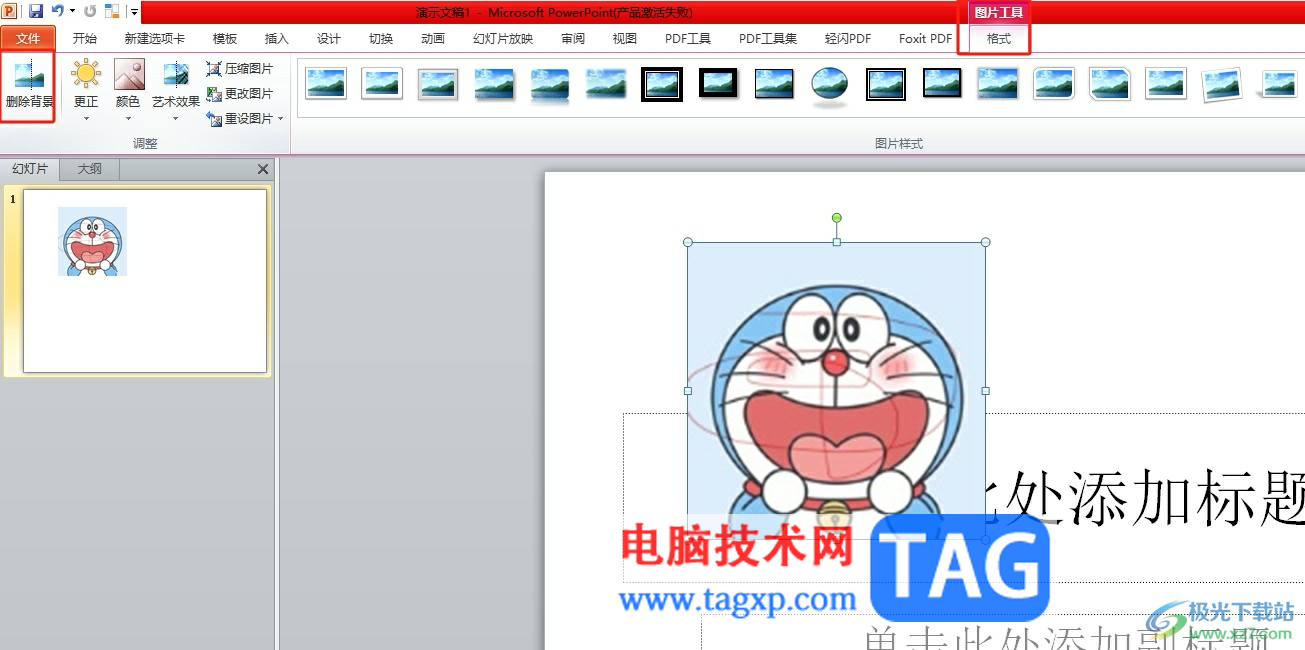Show the 幻灯片 thumbnails pane tab

pyautogui.click(x=30, y=169)
